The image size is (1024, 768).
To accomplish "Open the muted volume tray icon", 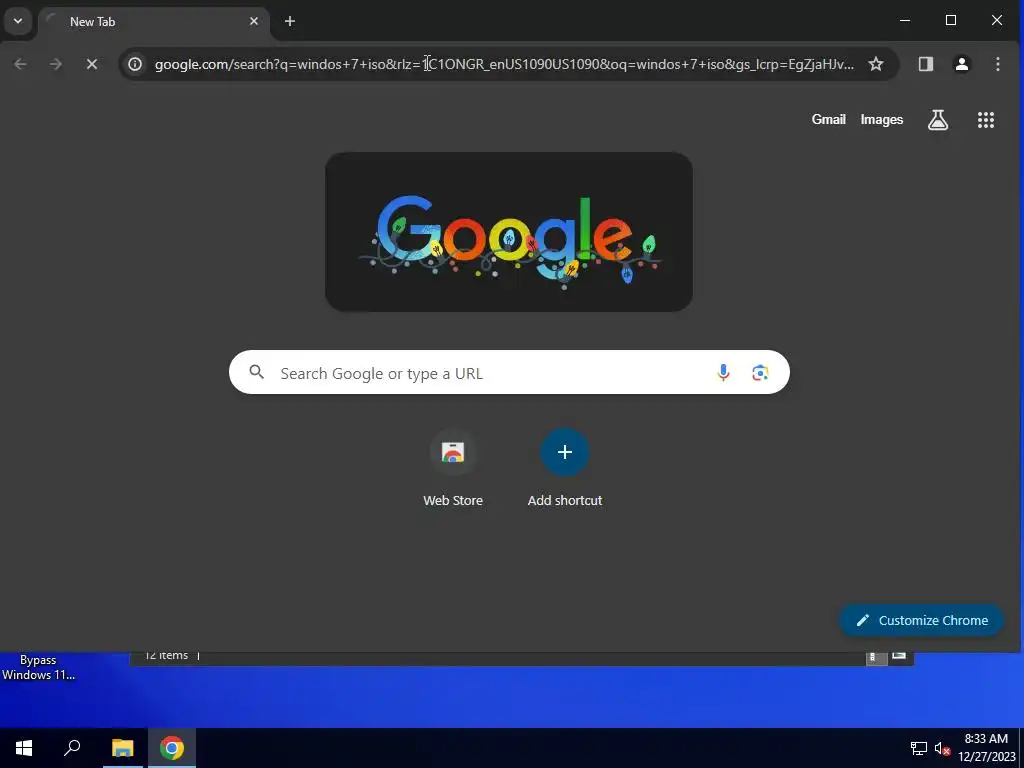I will (x=942, y=748).
